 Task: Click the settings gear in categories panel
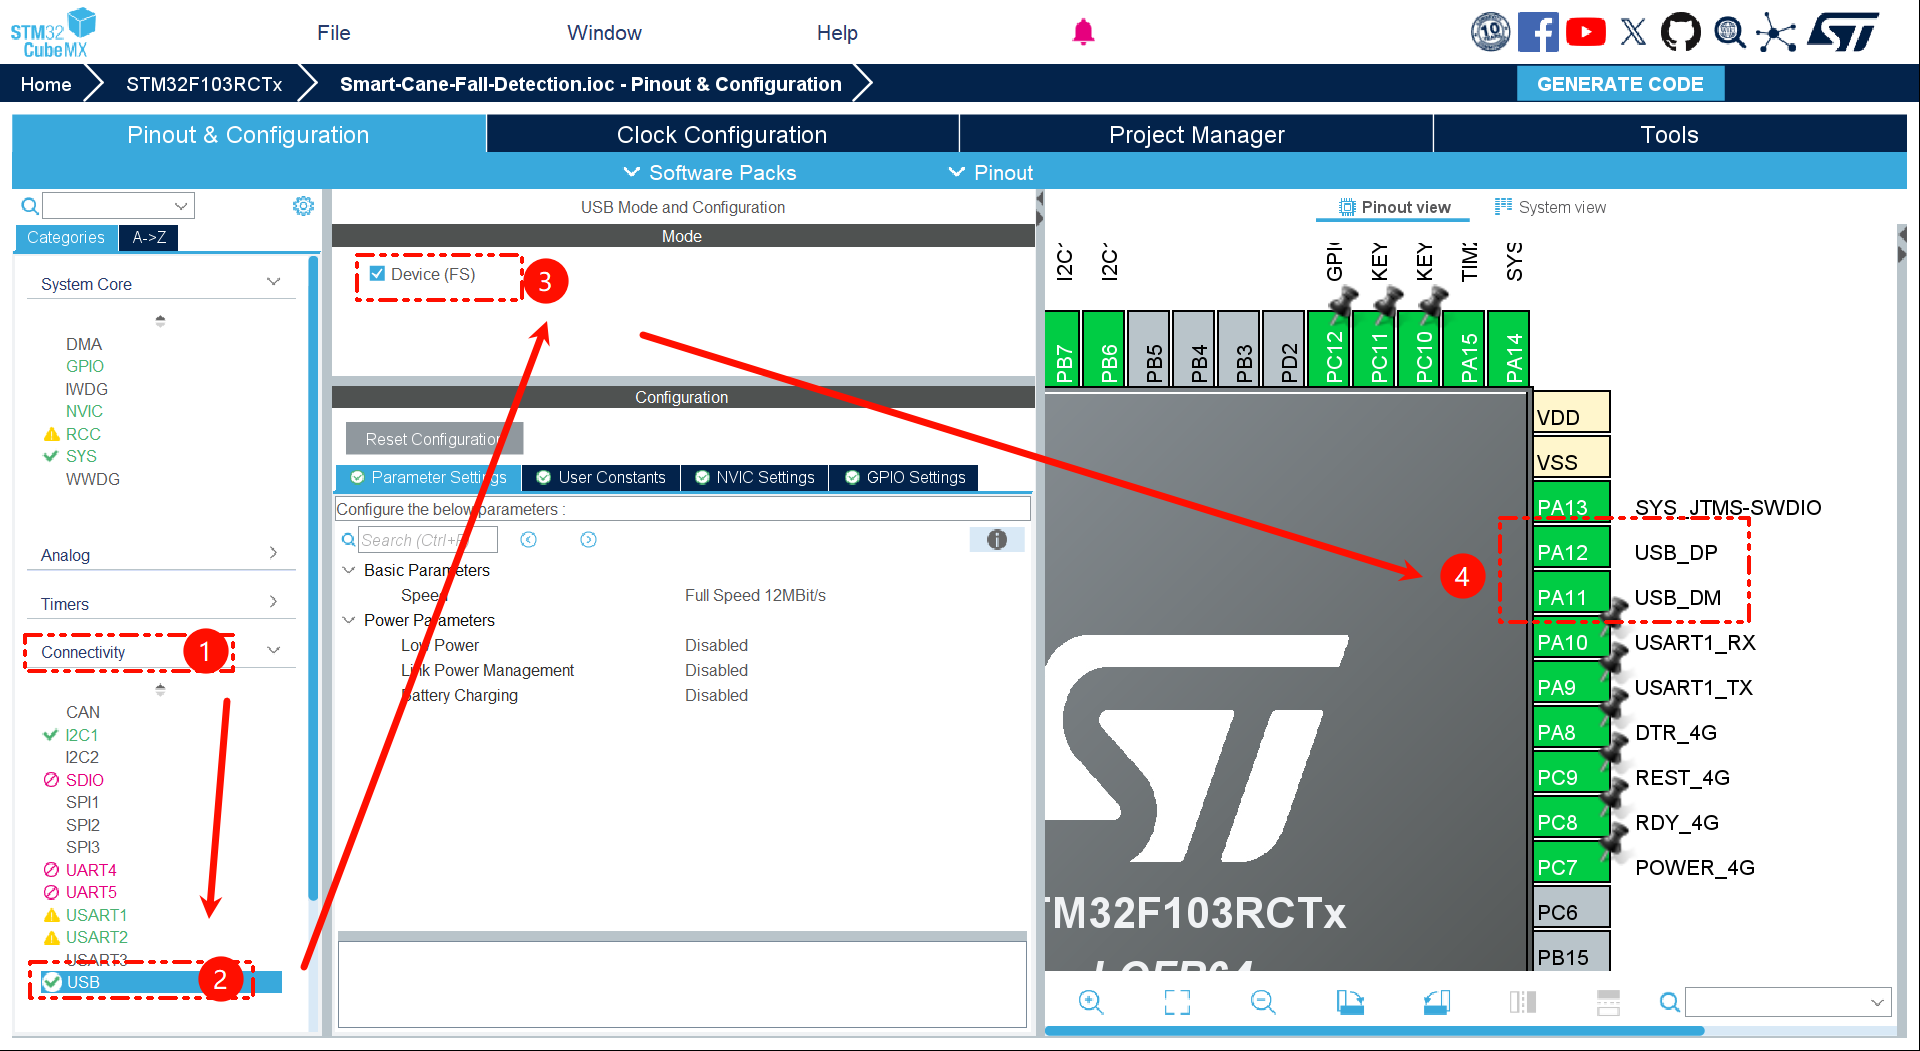[303, 206]
